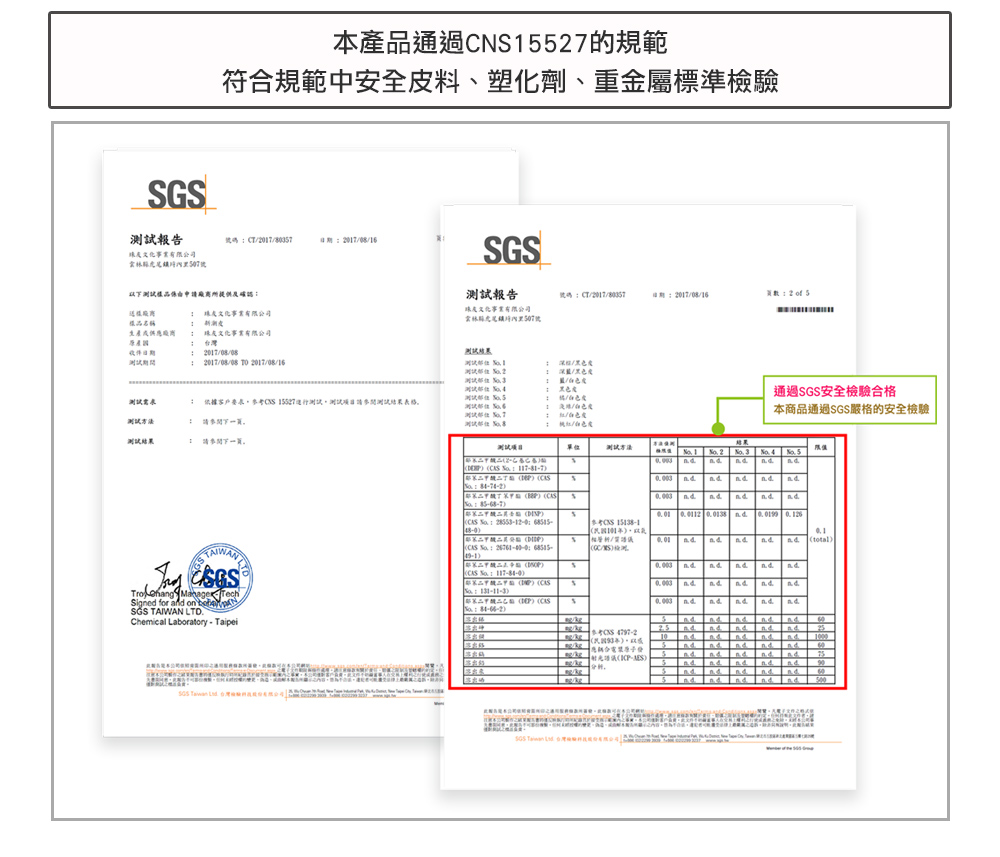Click the method text "CNS 15138-1"
1000x857 pixels.
(620, 522)
